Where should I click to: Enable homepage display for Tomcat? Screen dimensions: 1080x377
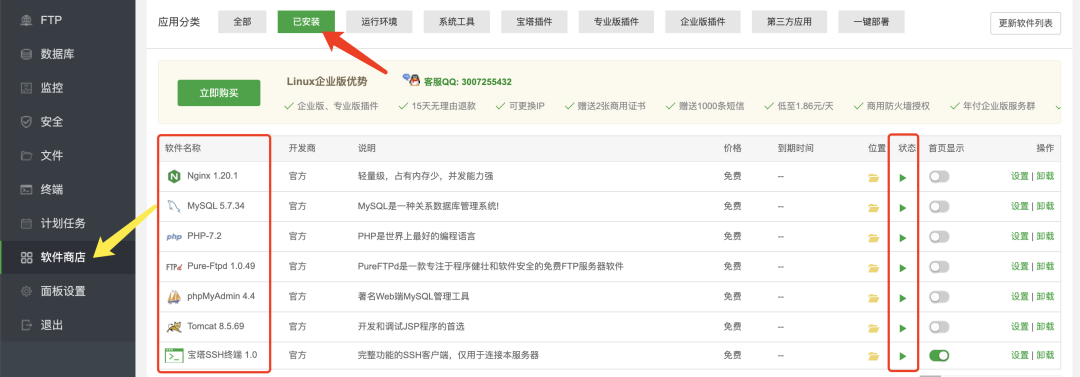[939, 326]
